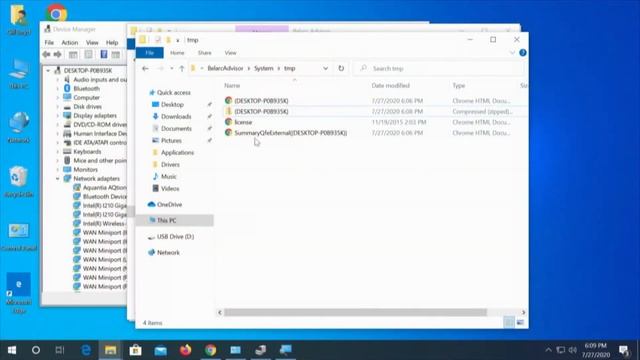
Task: Select Keyboards in Device Manager tree
Action: pos(87,151)
